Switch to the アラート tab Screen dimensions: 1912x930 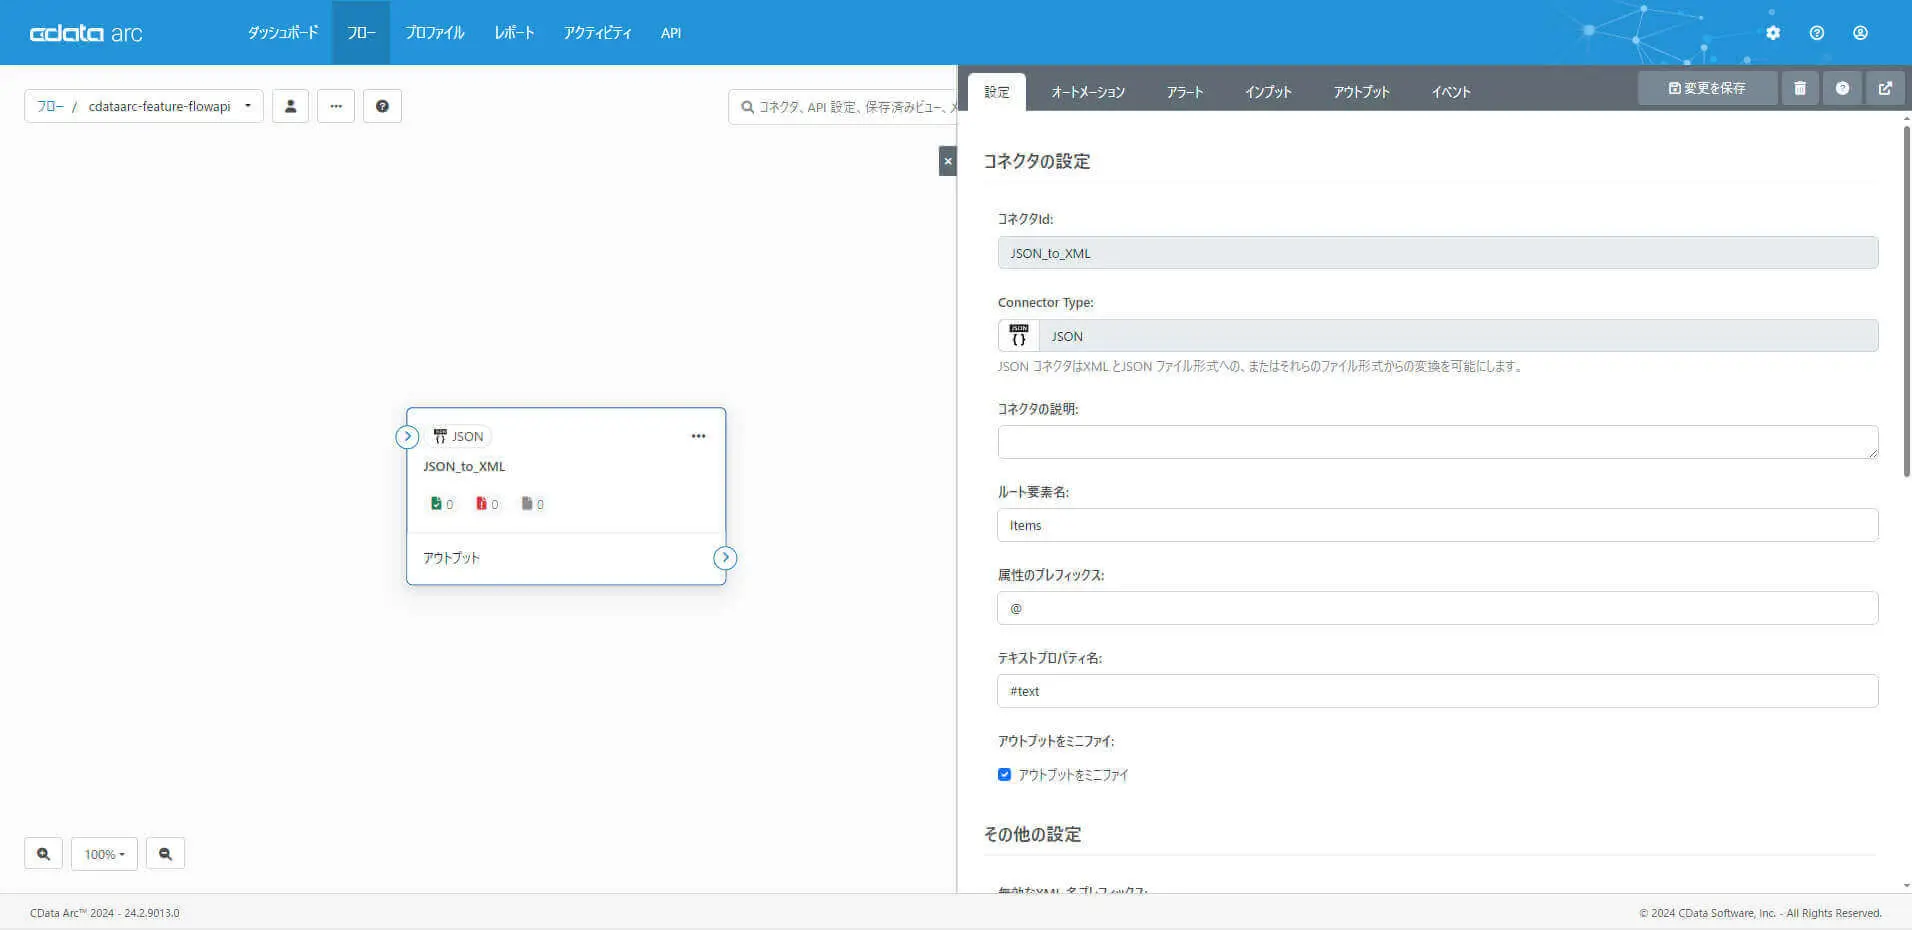tap(1185, 92)
